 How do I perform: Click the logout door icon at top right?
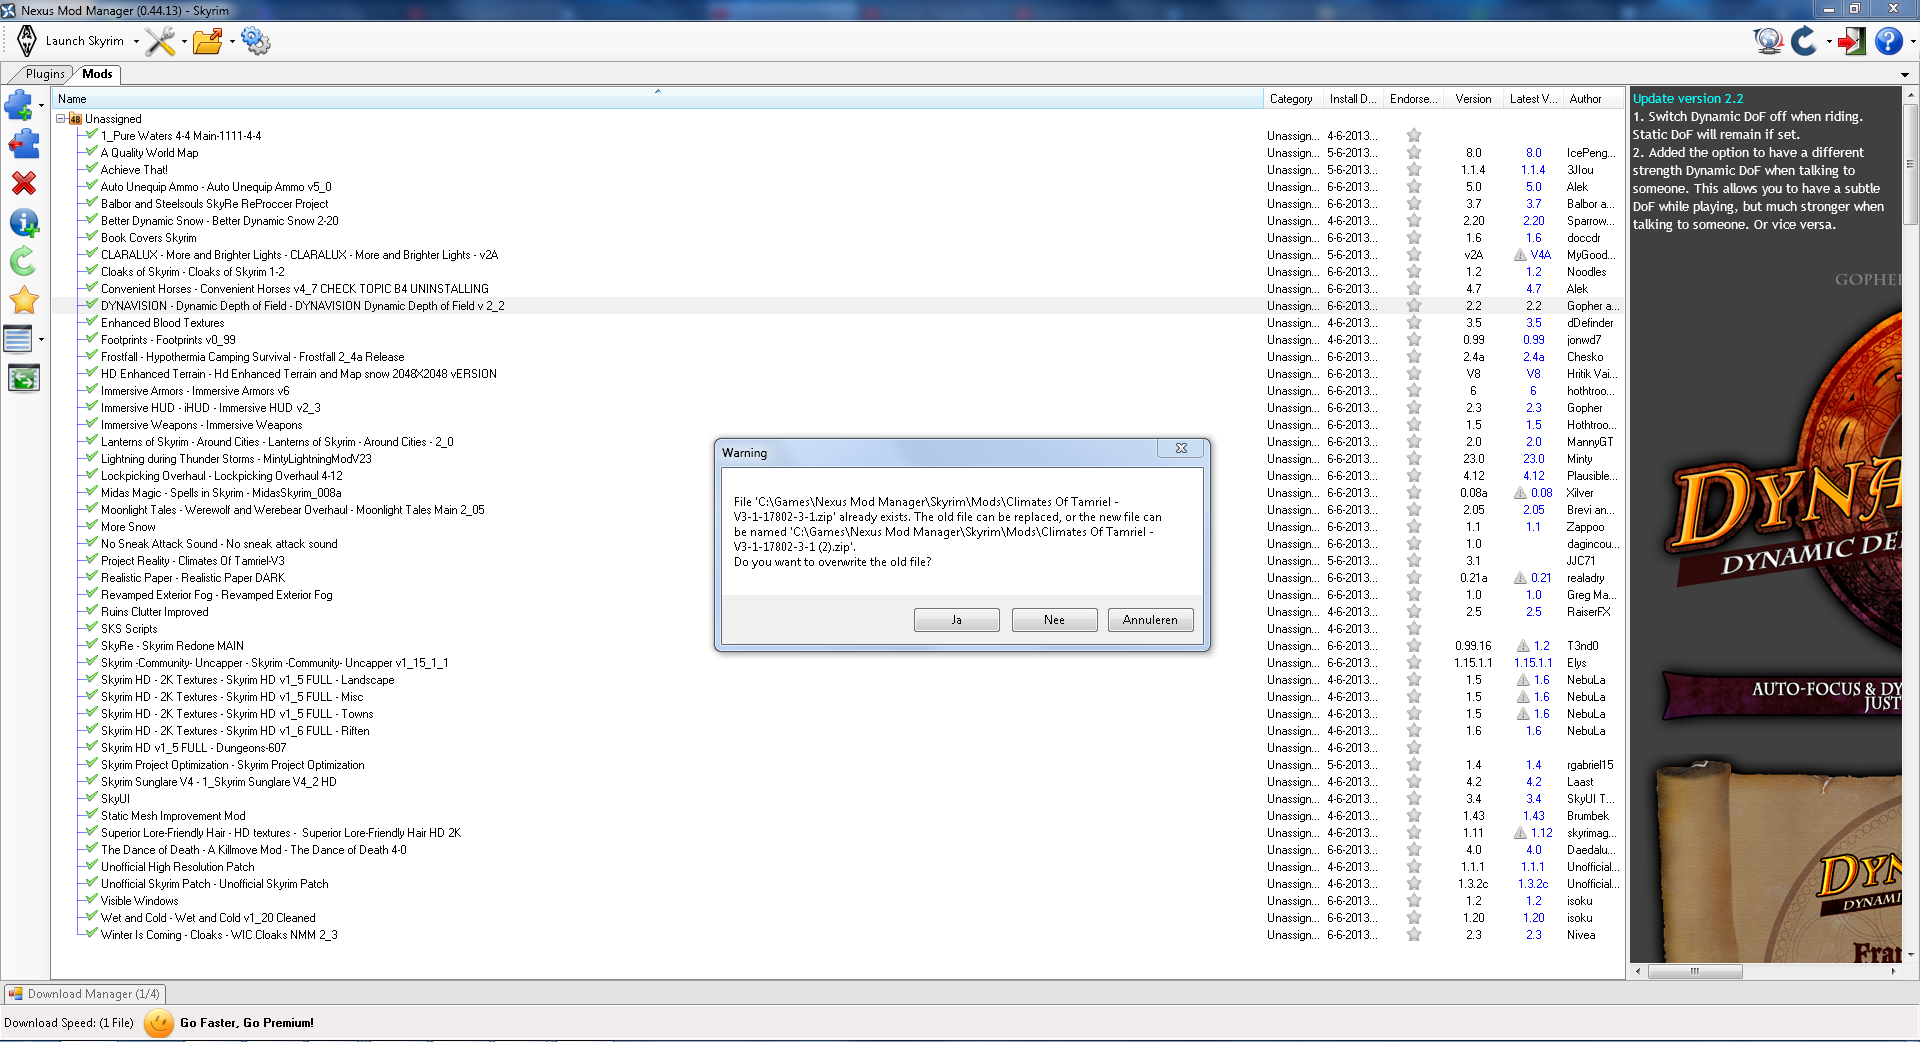pos(1852,41)
